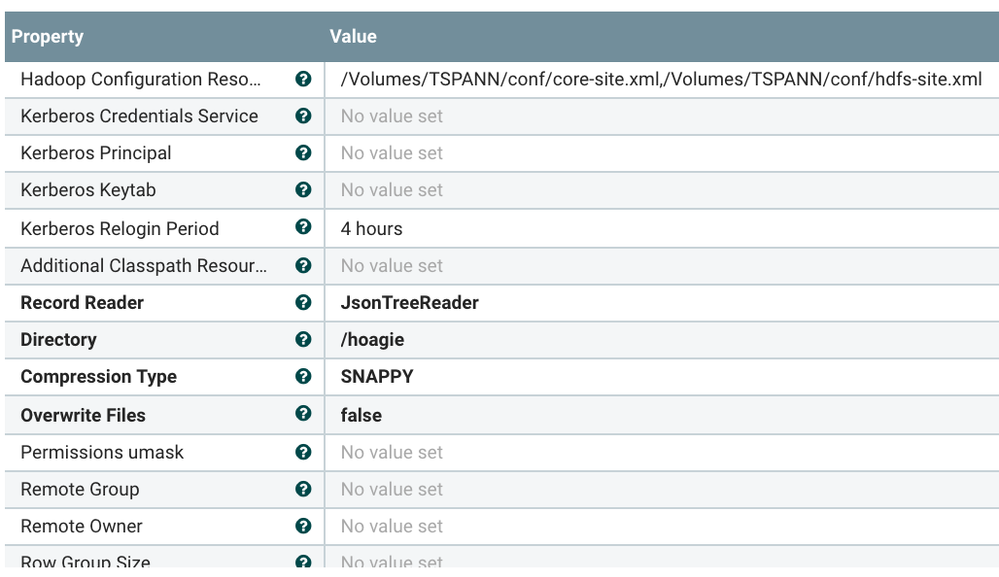Edit the Hadoop configuration resources path value
Screen dimensions: 999x577
[660, 79]
